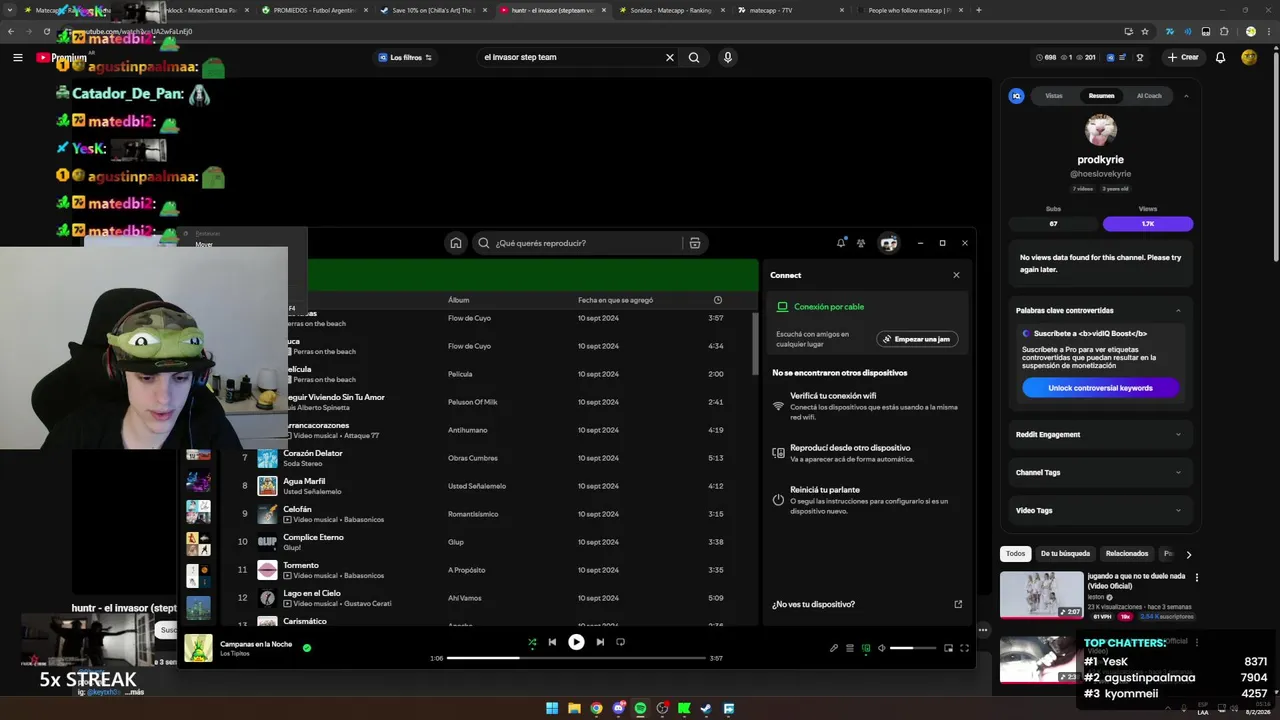Toggle repeat in Spotify player
Viewport: 1280px width, 720px height.
(x=620, y=642)
